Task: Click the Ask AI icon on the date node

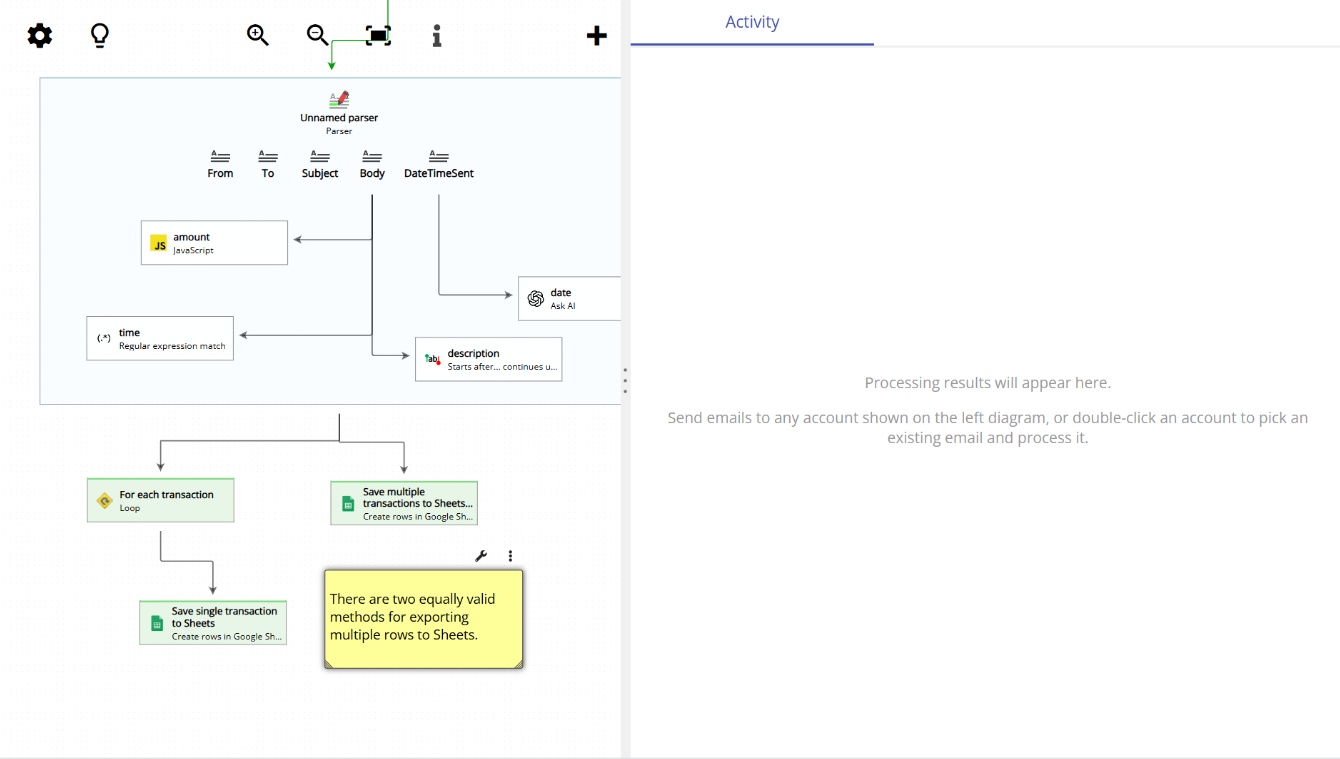Action: (537, 298)
